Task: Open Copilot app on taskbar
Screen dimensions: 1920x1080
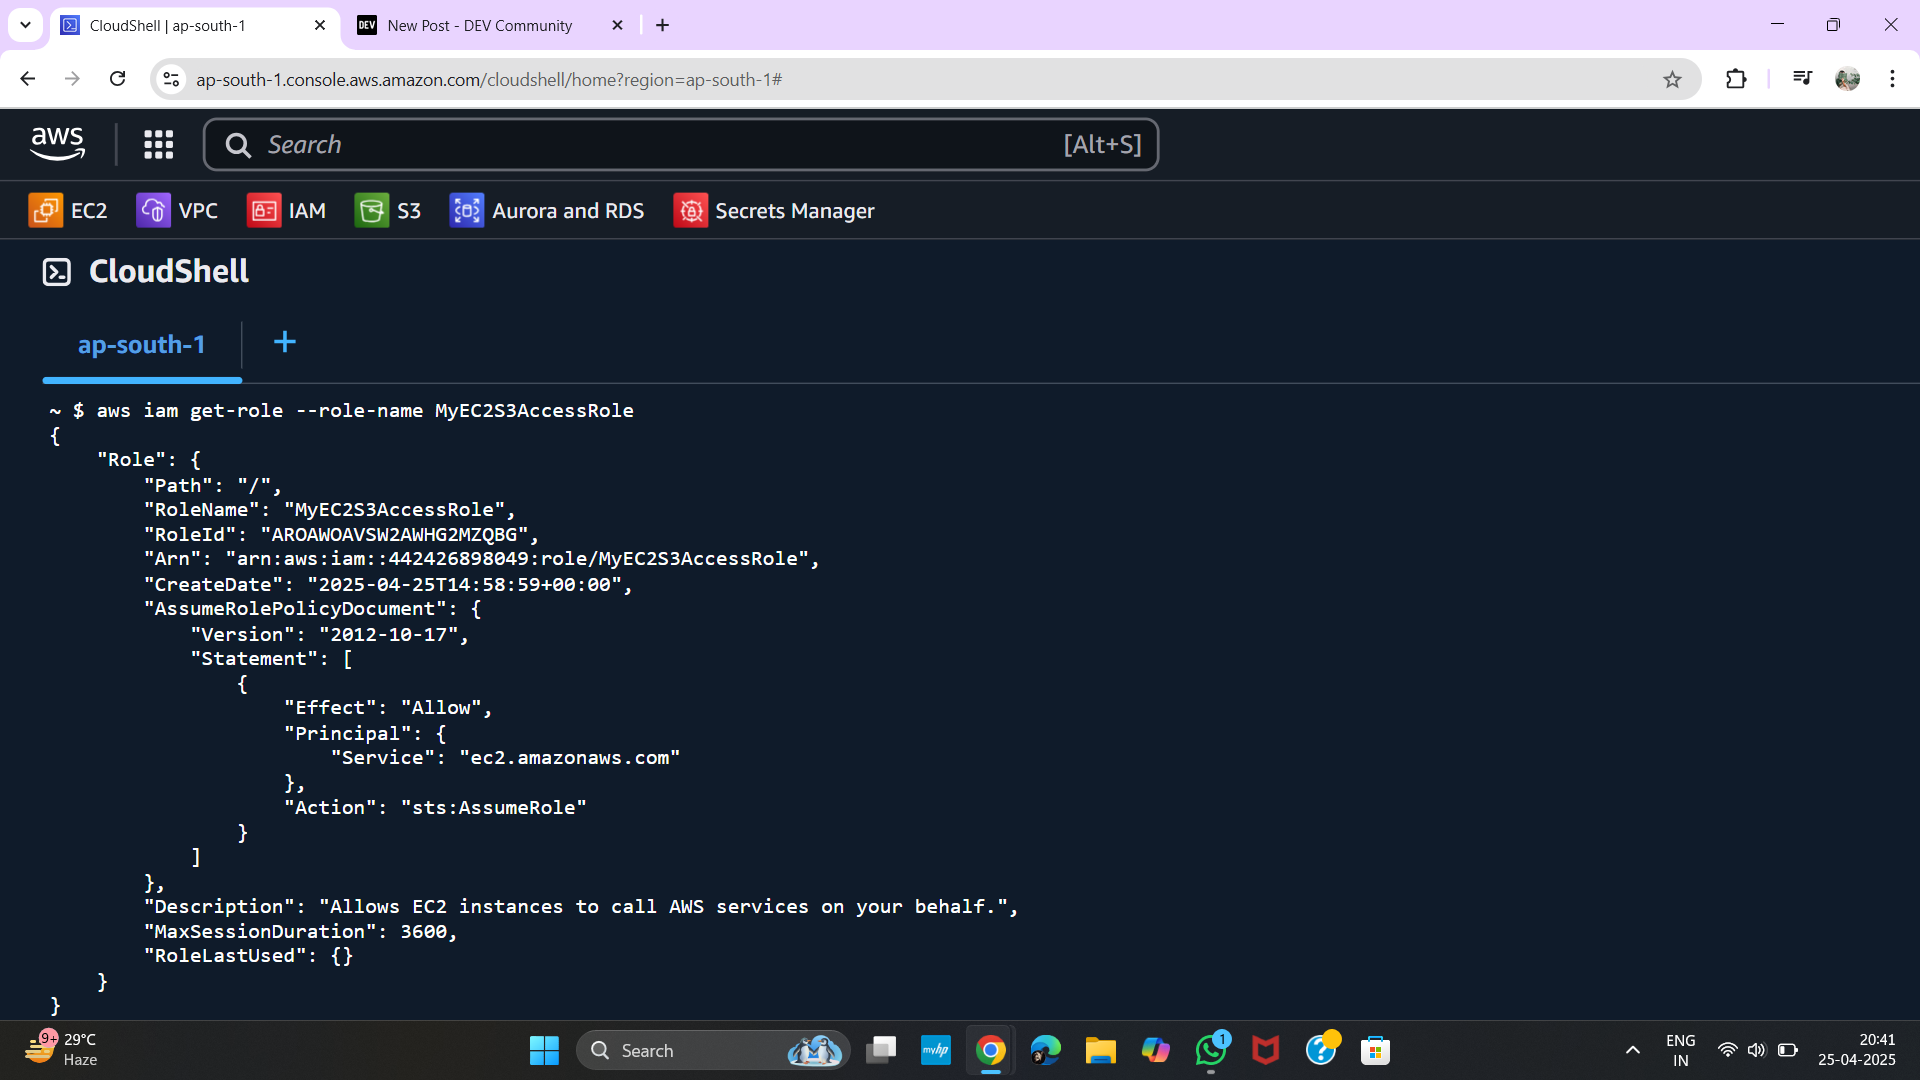Action: coord(1156,1051)
